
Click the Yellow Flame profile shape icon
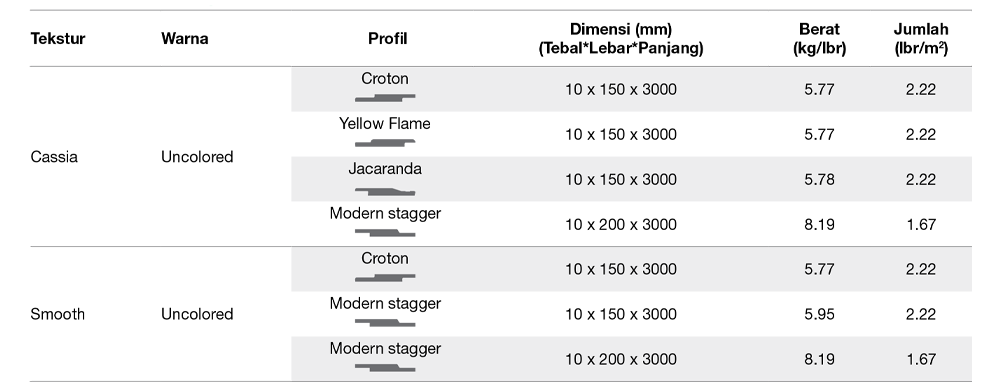click(x=385, y=143)
